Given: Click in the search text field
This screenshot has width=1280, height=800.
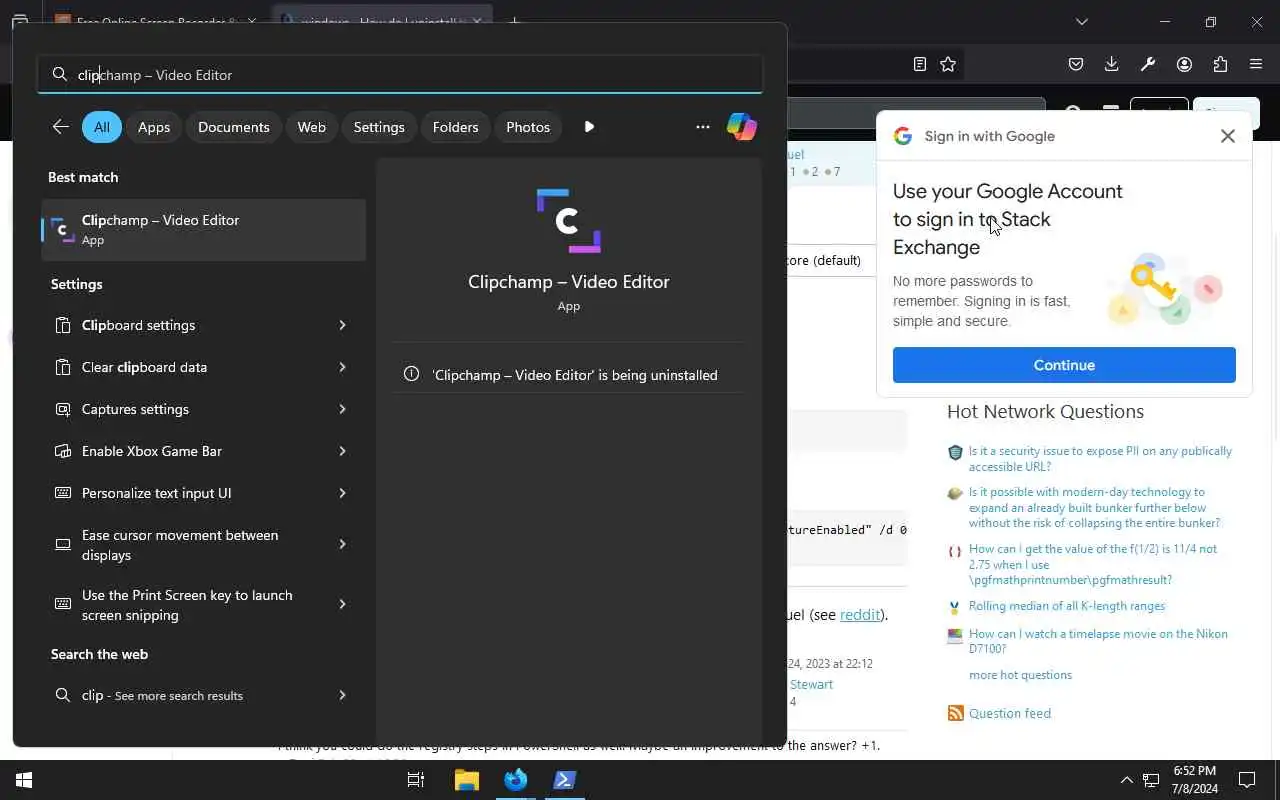Looking at the screenshot, I should 400,75.
